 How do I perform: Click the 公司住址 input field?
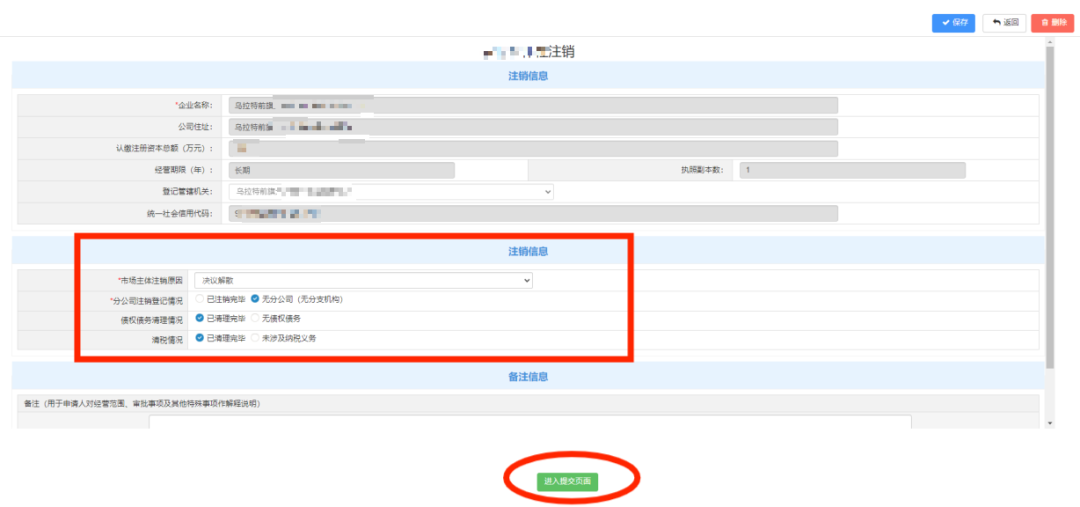pyautogui.click(x=533, y=127)
